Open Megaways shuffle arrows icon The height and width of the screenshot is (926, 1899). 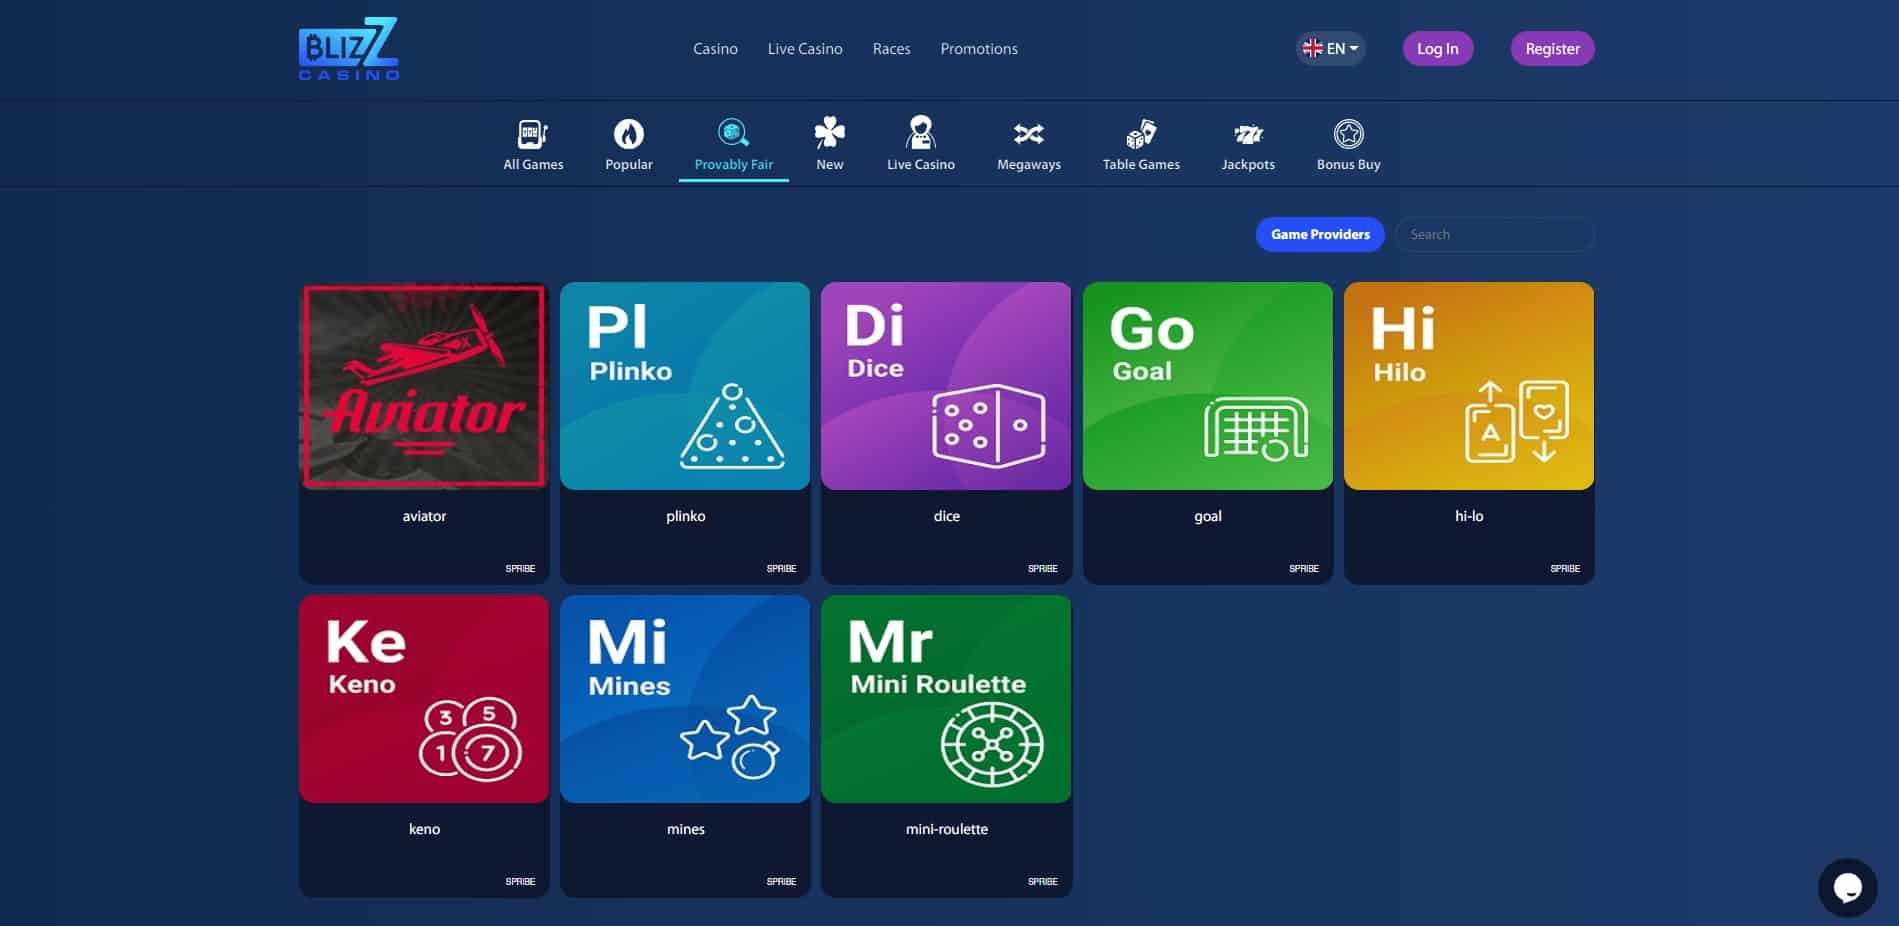(1028, 134)
